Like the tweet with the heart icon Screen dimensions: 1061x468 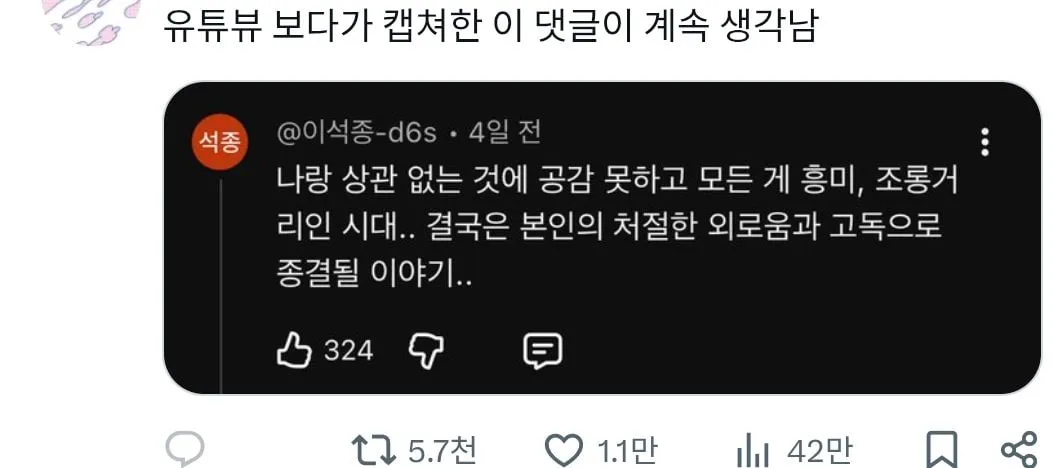(x=564, y=450)
